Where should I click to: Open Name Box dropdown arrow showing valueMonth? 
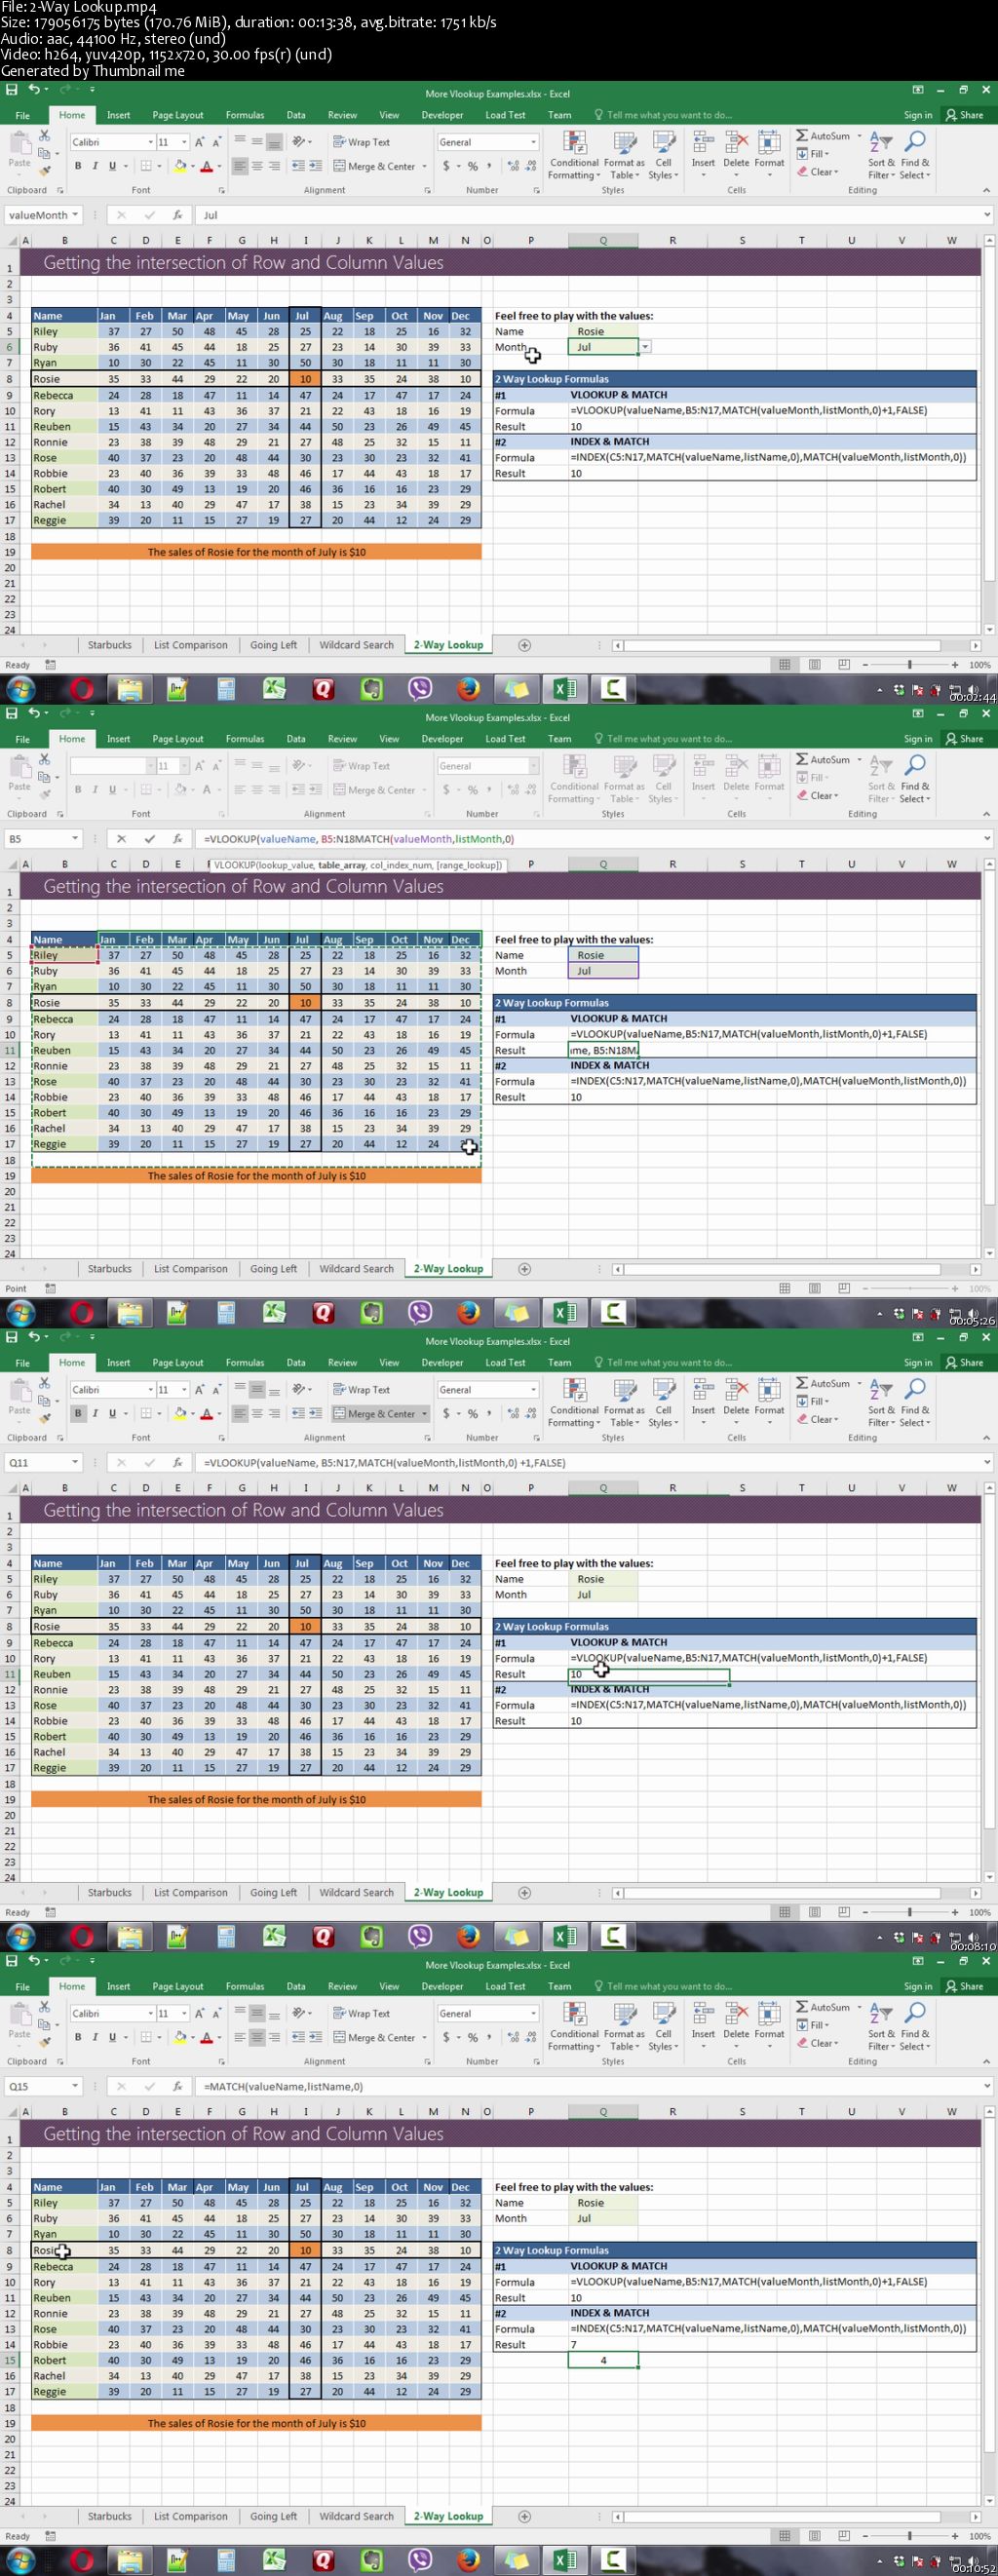pyautogui.click(x=75, y=215)
